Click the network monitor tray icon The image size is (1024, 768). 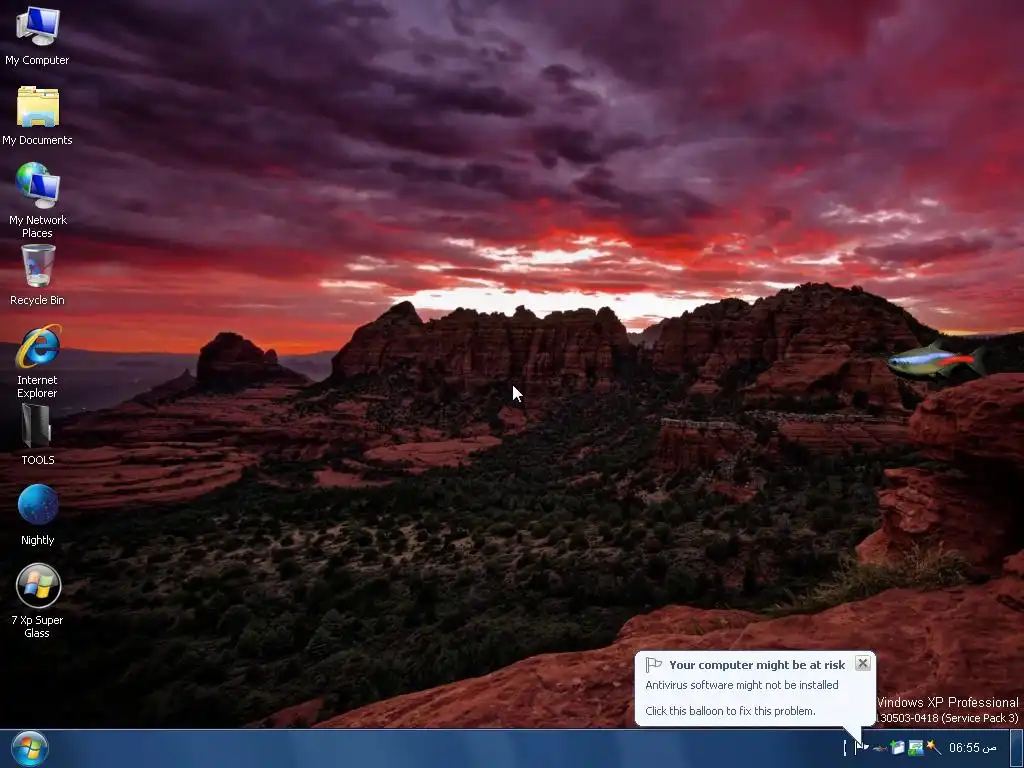(916, 747)
